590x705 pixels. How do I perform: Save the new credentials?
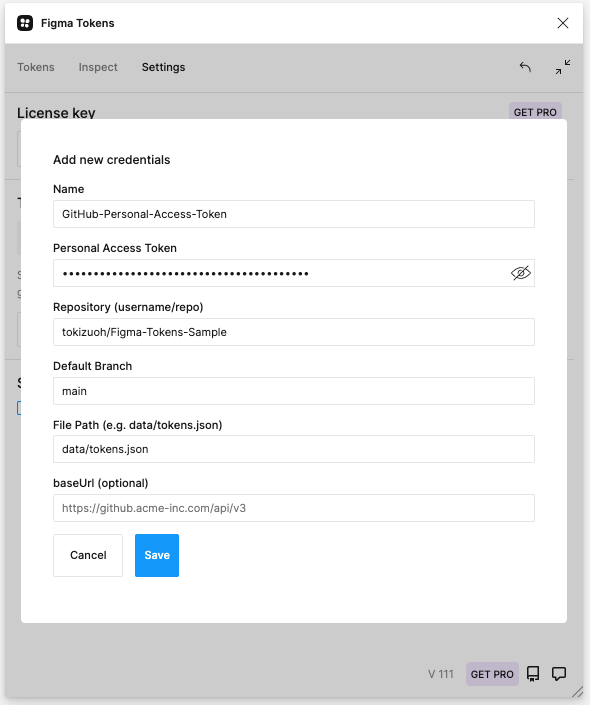tap(157, 555)
